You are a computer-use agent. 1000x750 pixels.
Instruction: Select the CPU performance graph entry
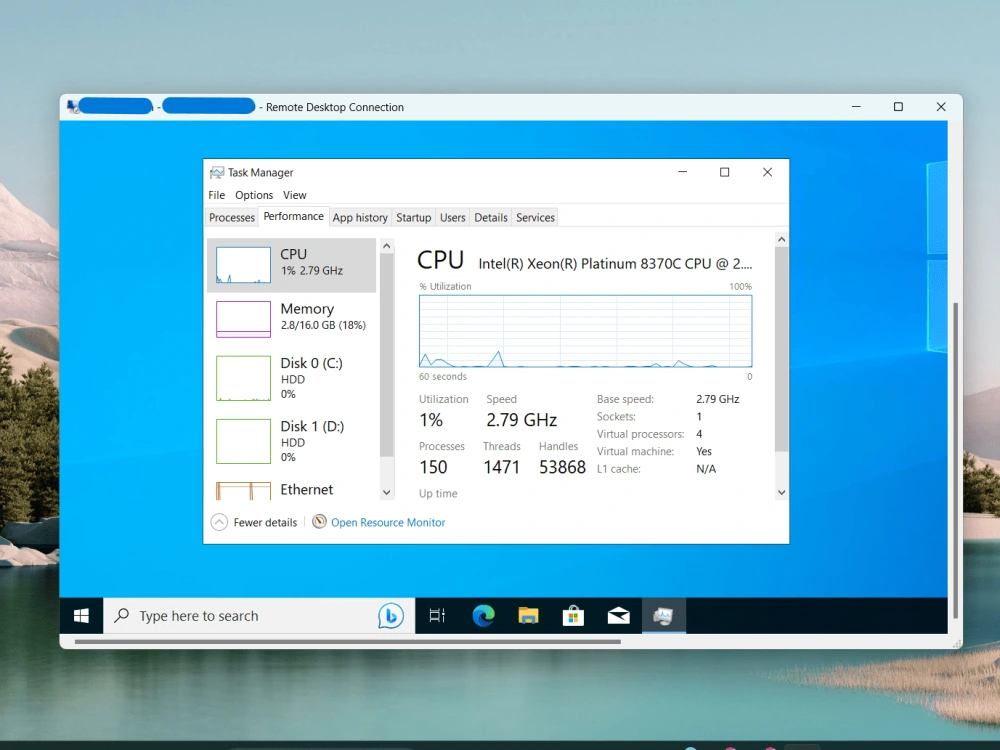(x=293, y=264)
